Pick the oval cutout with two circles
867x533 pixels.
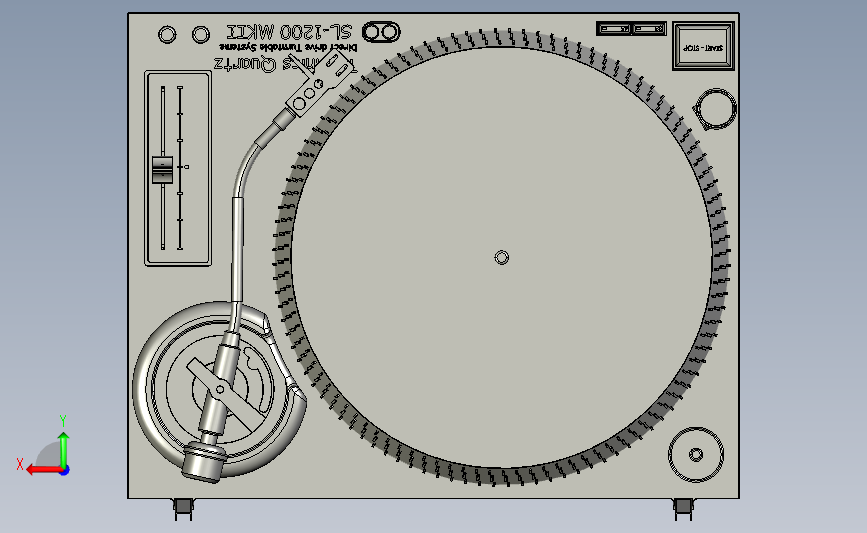coord(381,32)
